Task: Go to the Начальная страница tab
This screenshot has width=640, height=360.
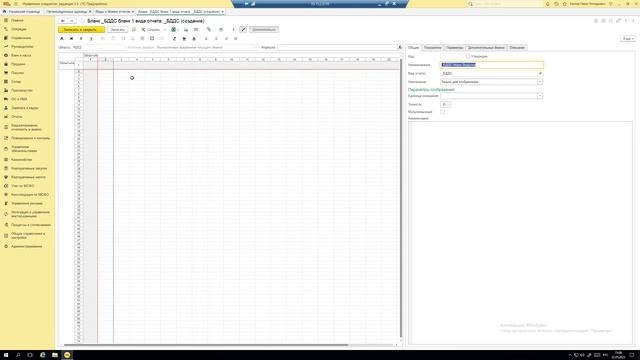Action: coord(22,11)
